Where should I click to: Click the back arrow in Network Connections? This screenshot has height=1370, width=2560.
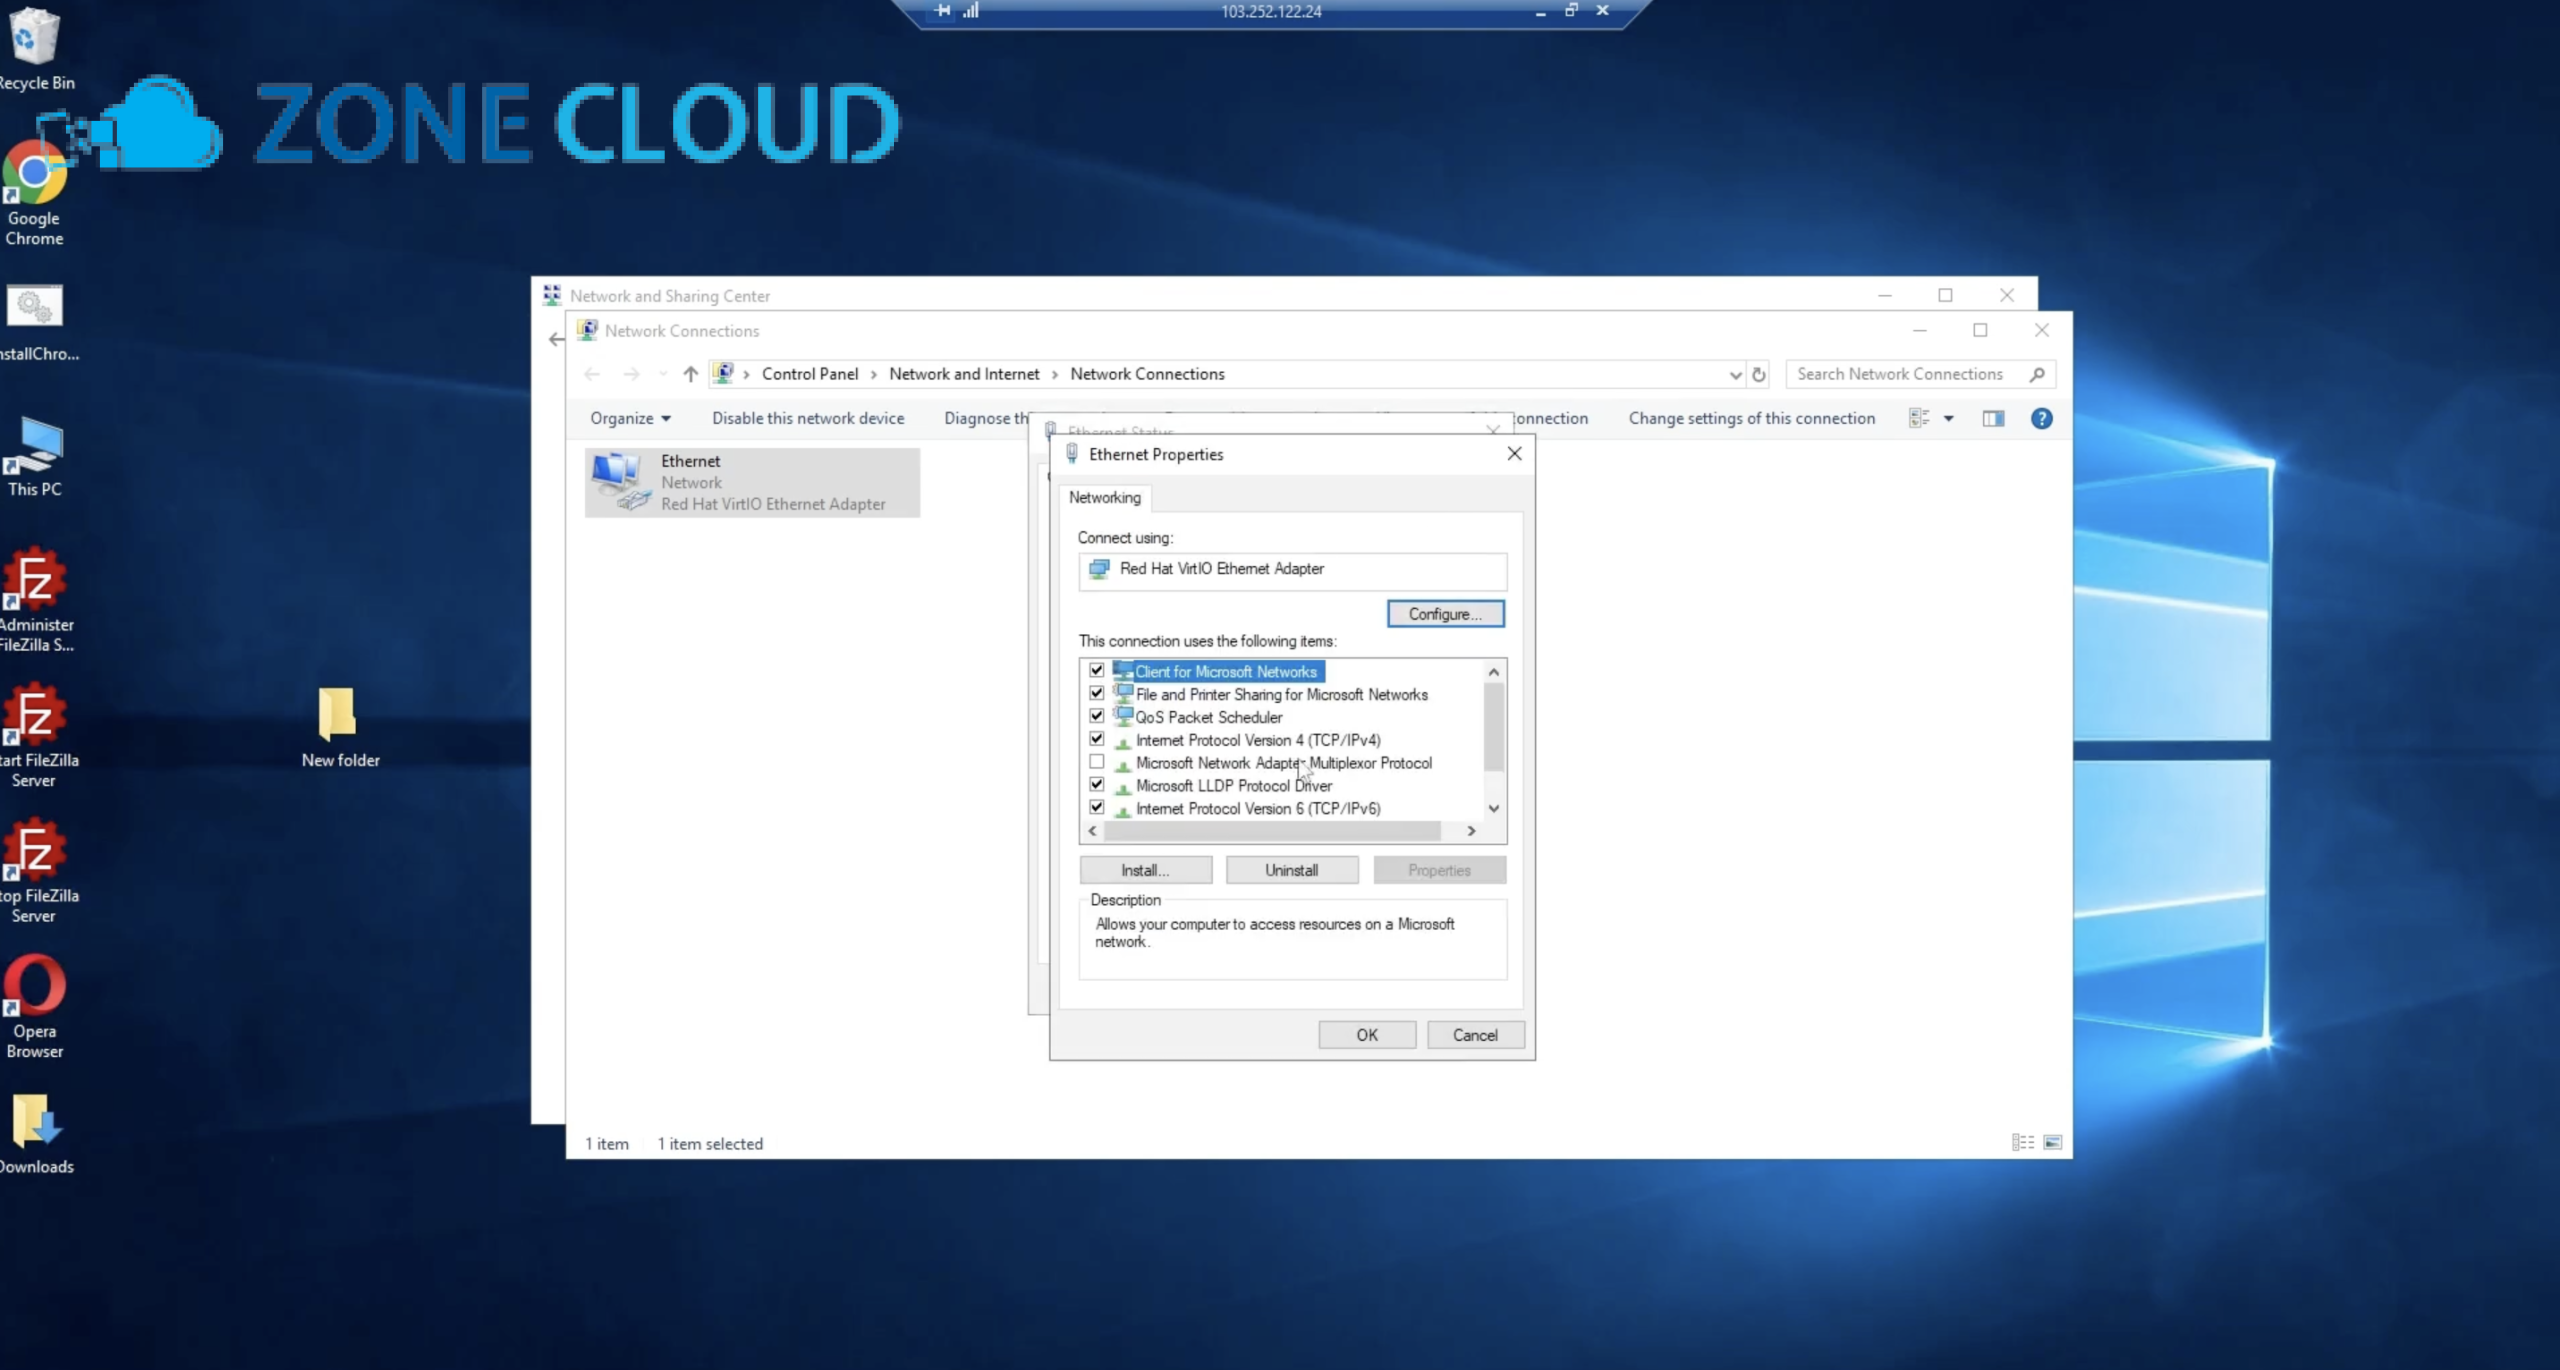tap(592, 374)
